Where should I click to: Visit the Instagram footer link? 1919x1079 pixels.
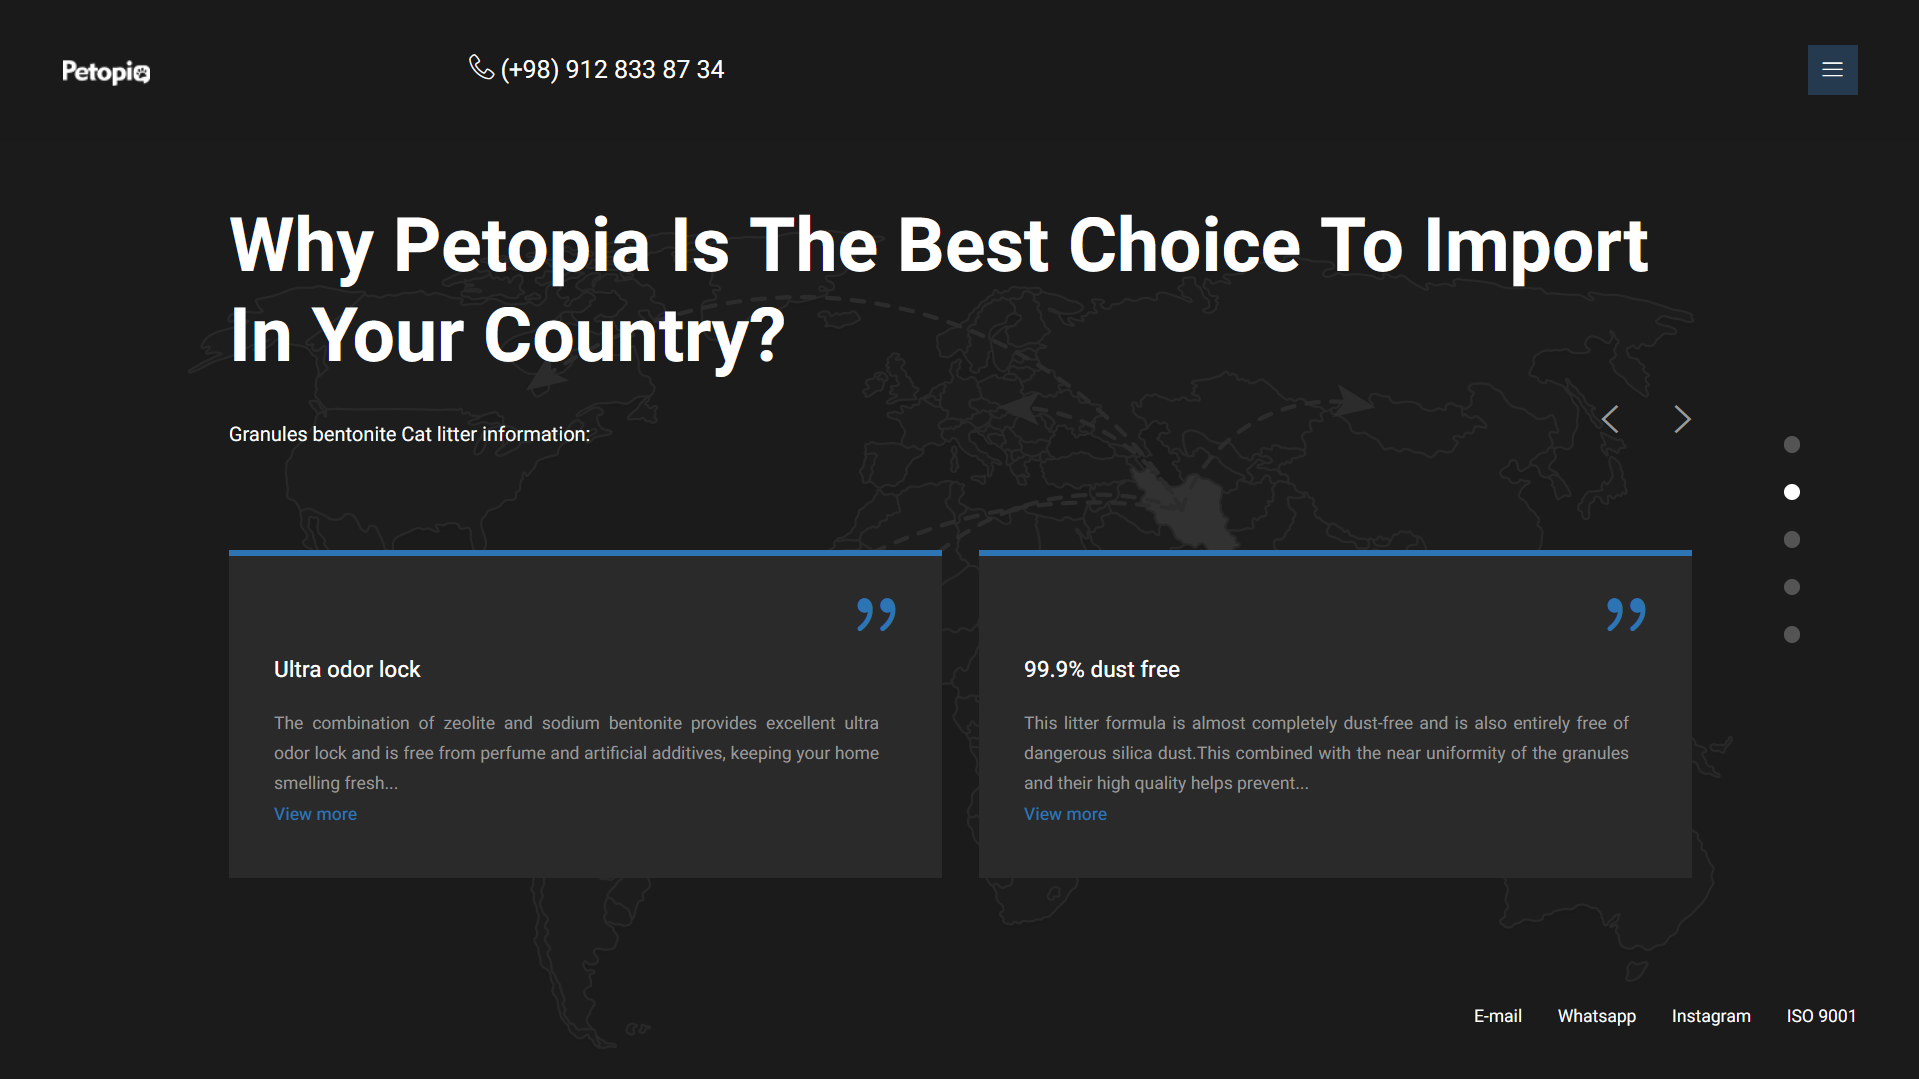click(1711, 1016)
